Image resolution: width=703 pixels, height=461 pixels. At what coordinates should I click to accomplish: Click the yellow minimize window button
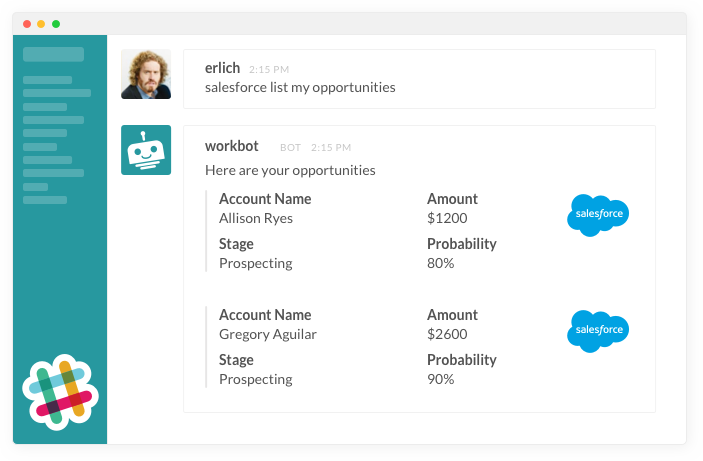click(x=41, y=24)
